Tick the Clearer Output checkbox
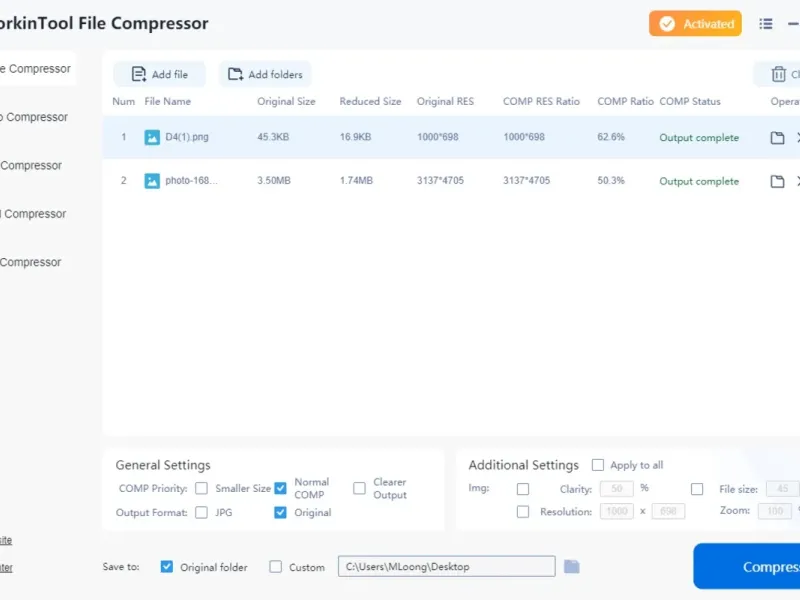 click(x=359, y=488)
